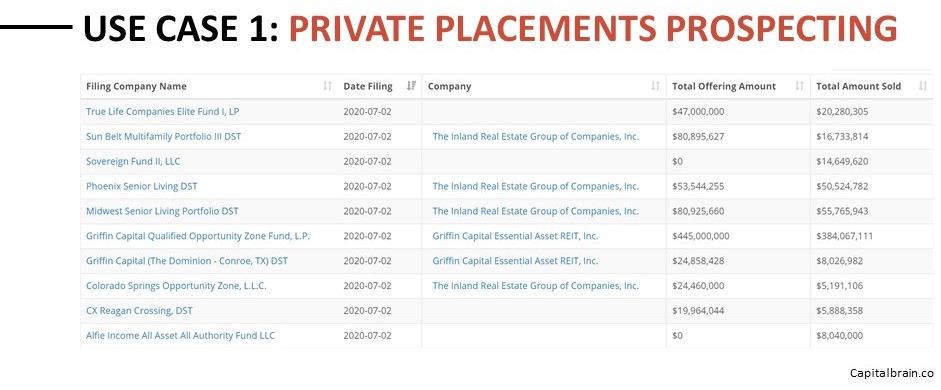The width and height of the screenshot is (941, 390).
Task: Open Alfie Income All Asset Authority Fund
Action: point(180,335)
